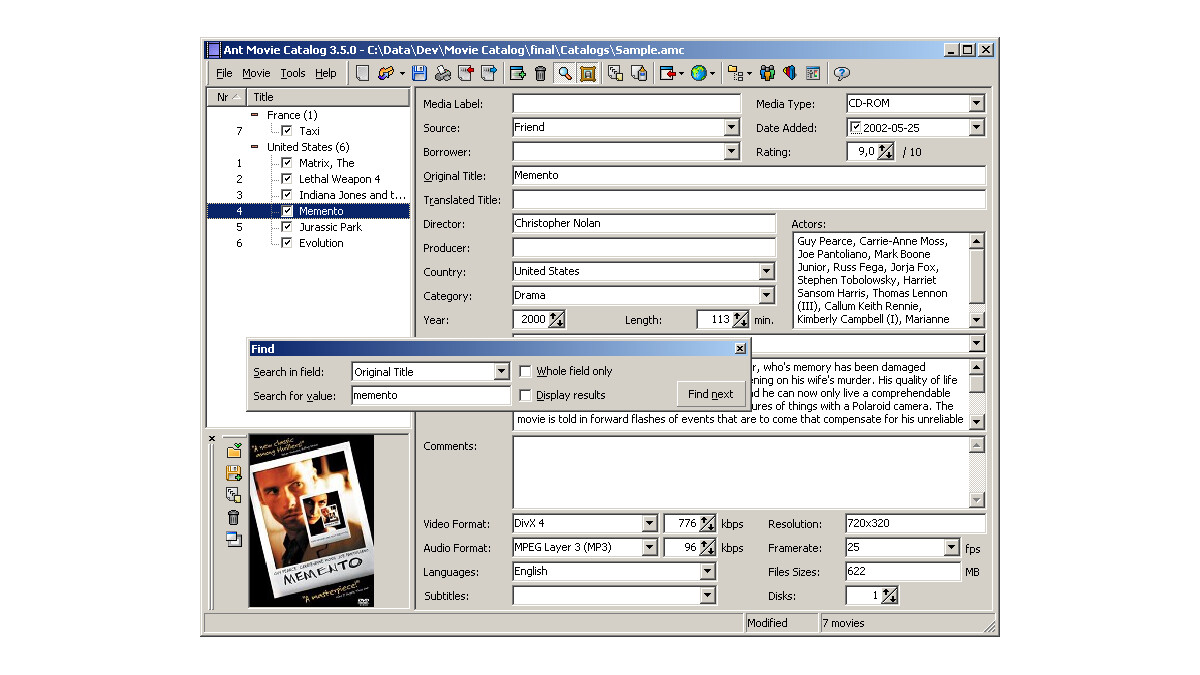Delete the picture using the cover panel trash icon
Screen dimensions: 1200x675
click(x=233, y=517)
